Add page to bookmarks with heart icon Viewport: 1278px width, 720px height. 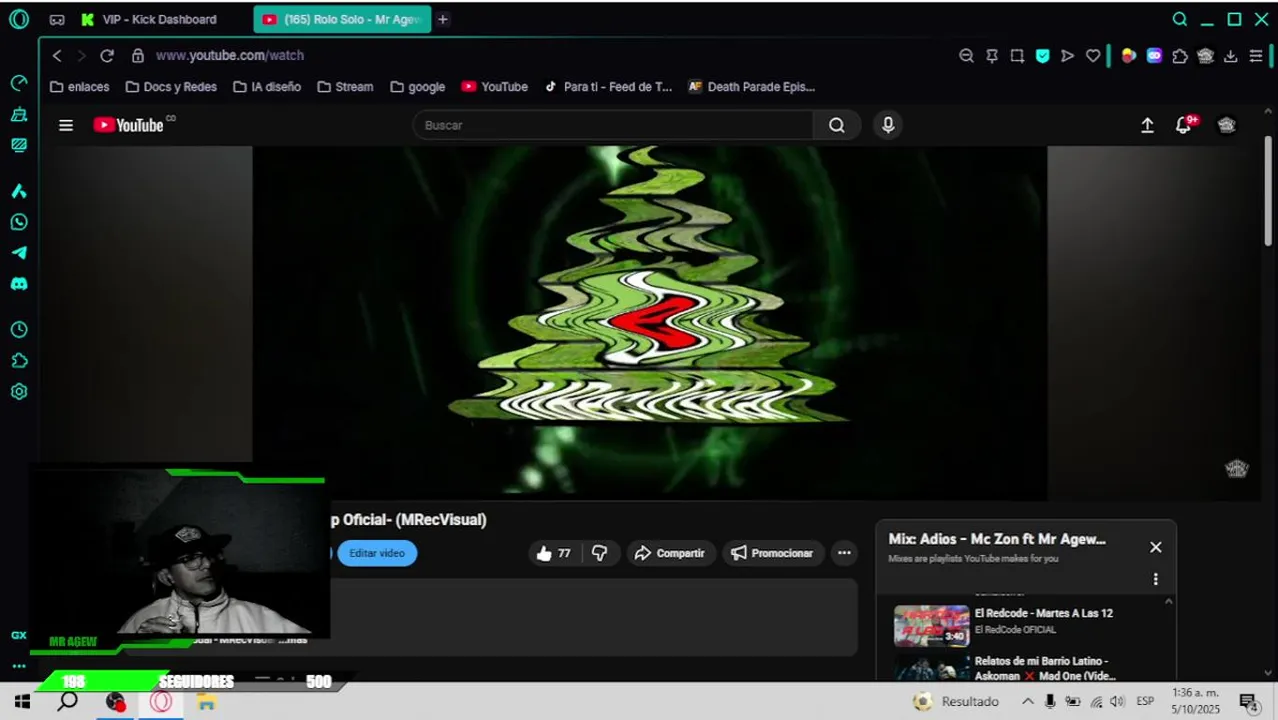tap(1093, 56)
